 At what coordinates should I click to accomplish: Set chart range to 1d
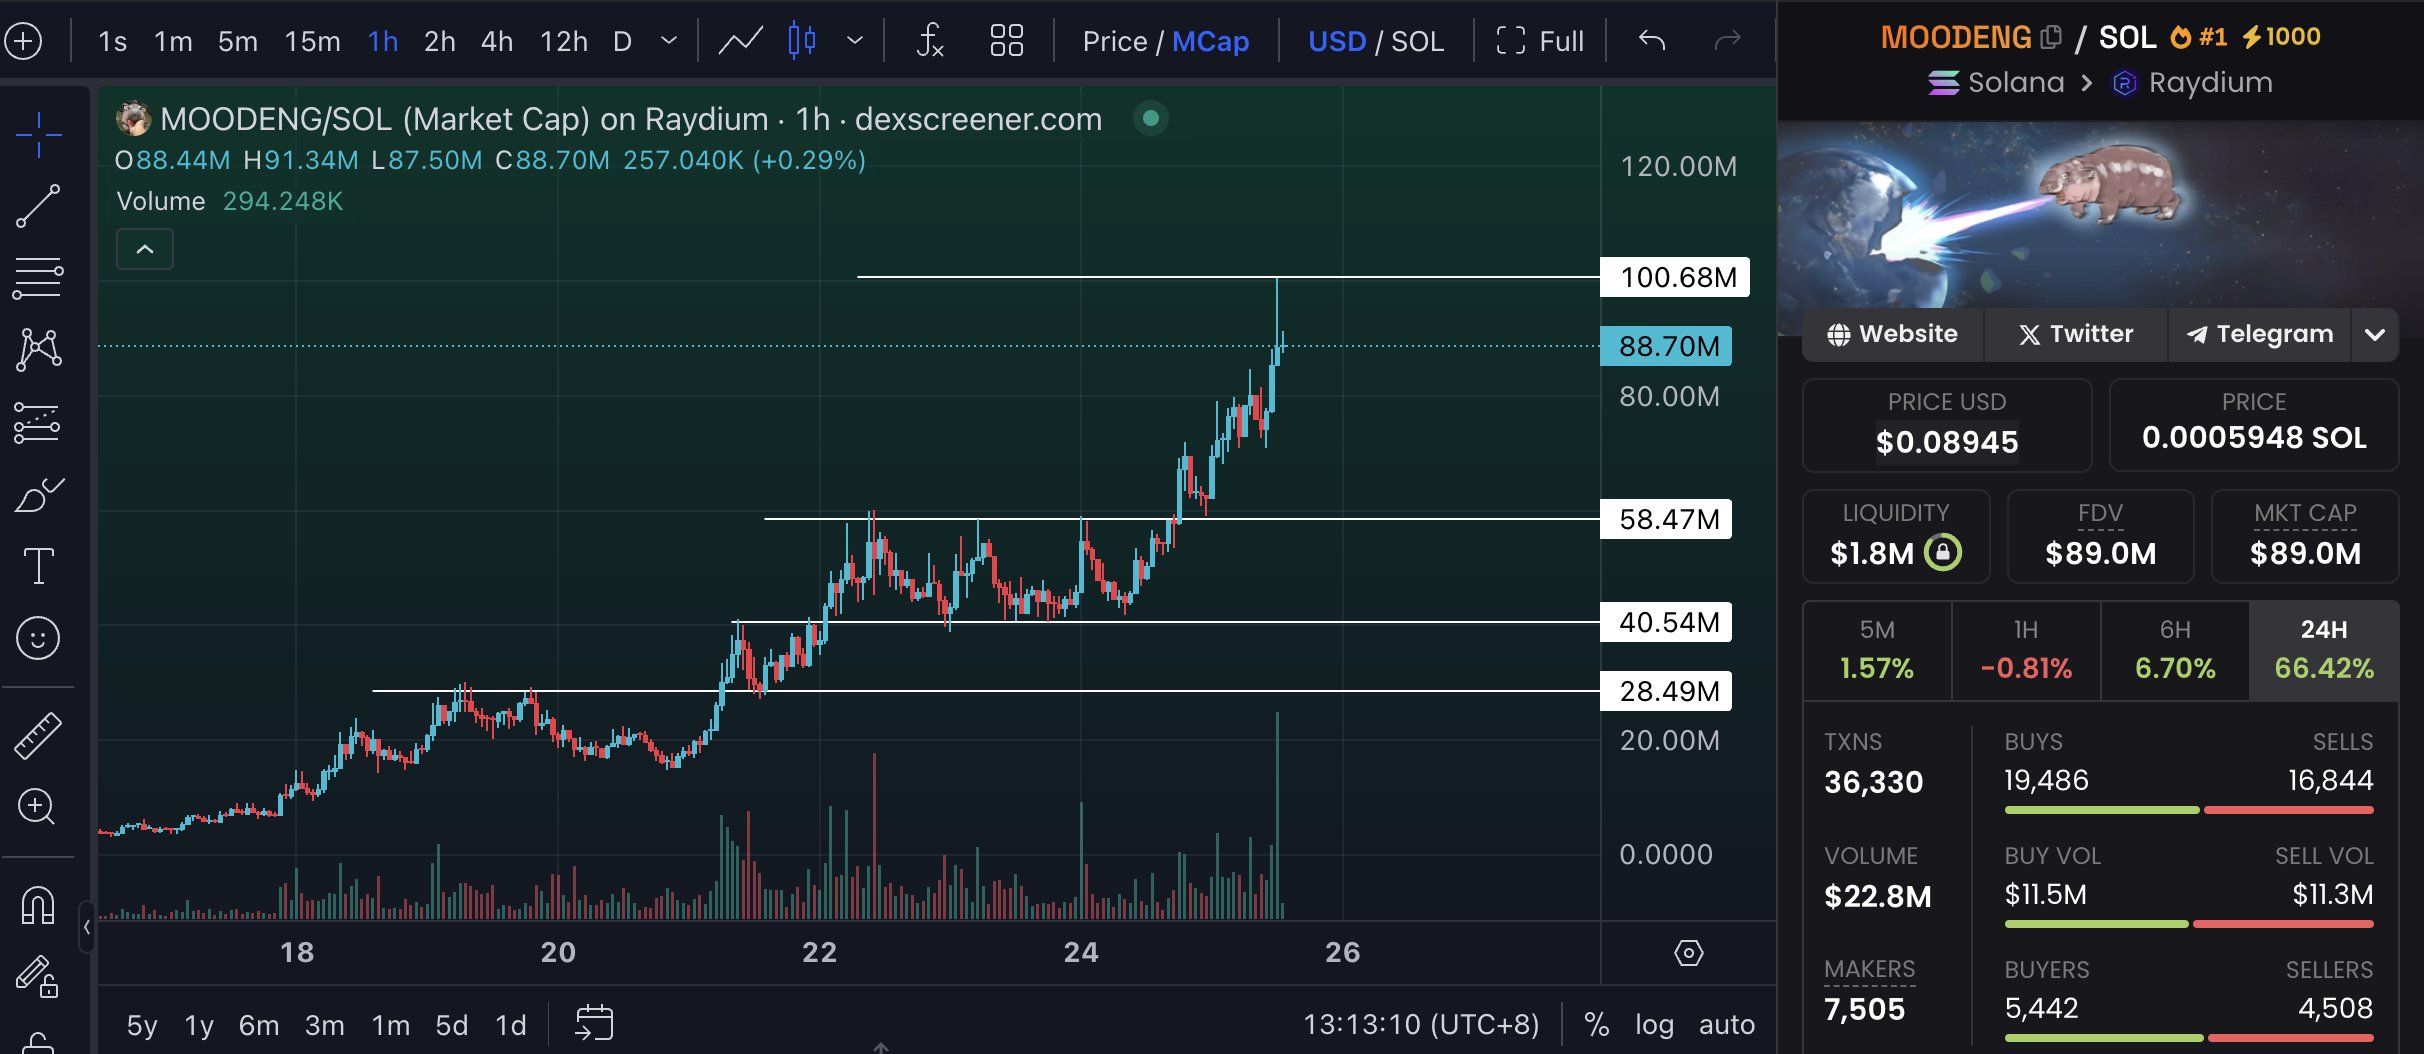(x=511, y=1025)
